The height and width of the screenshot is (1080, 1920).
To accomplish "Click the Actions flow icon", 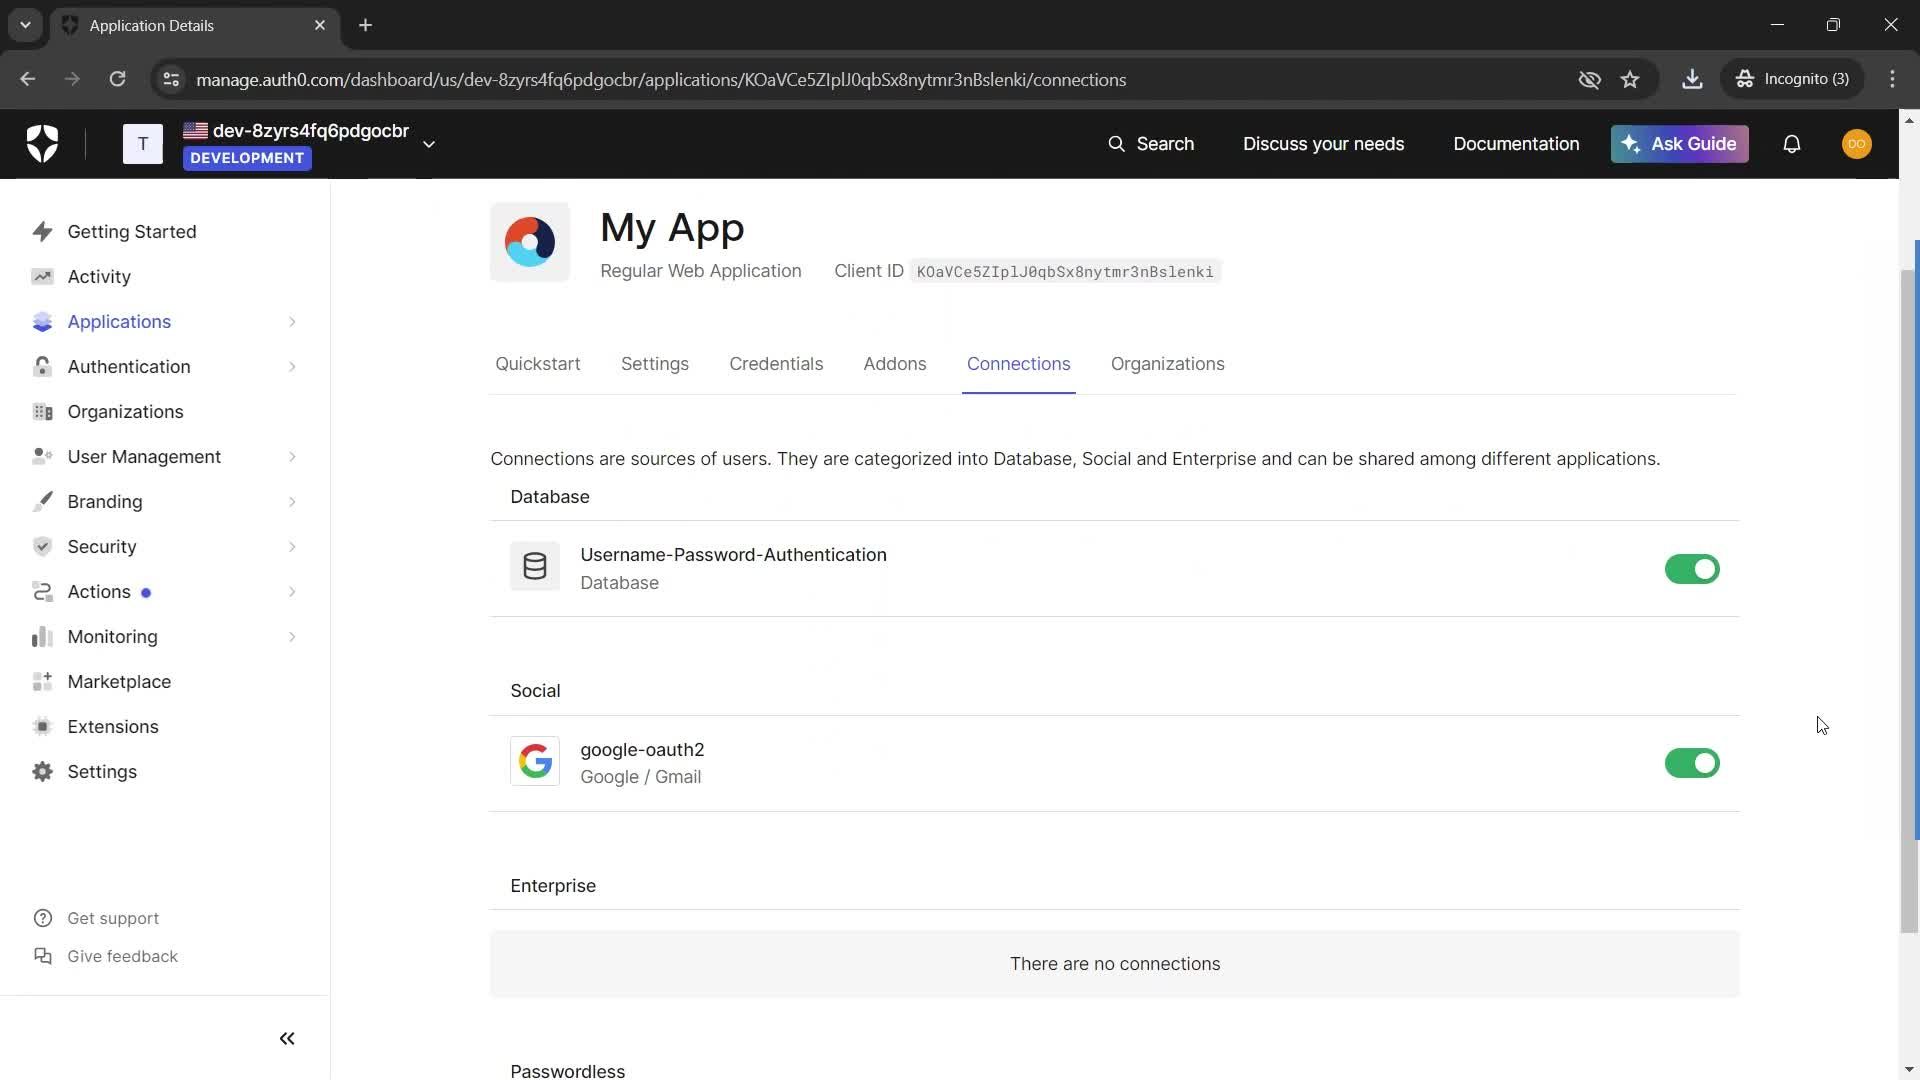I will (42, 592).
